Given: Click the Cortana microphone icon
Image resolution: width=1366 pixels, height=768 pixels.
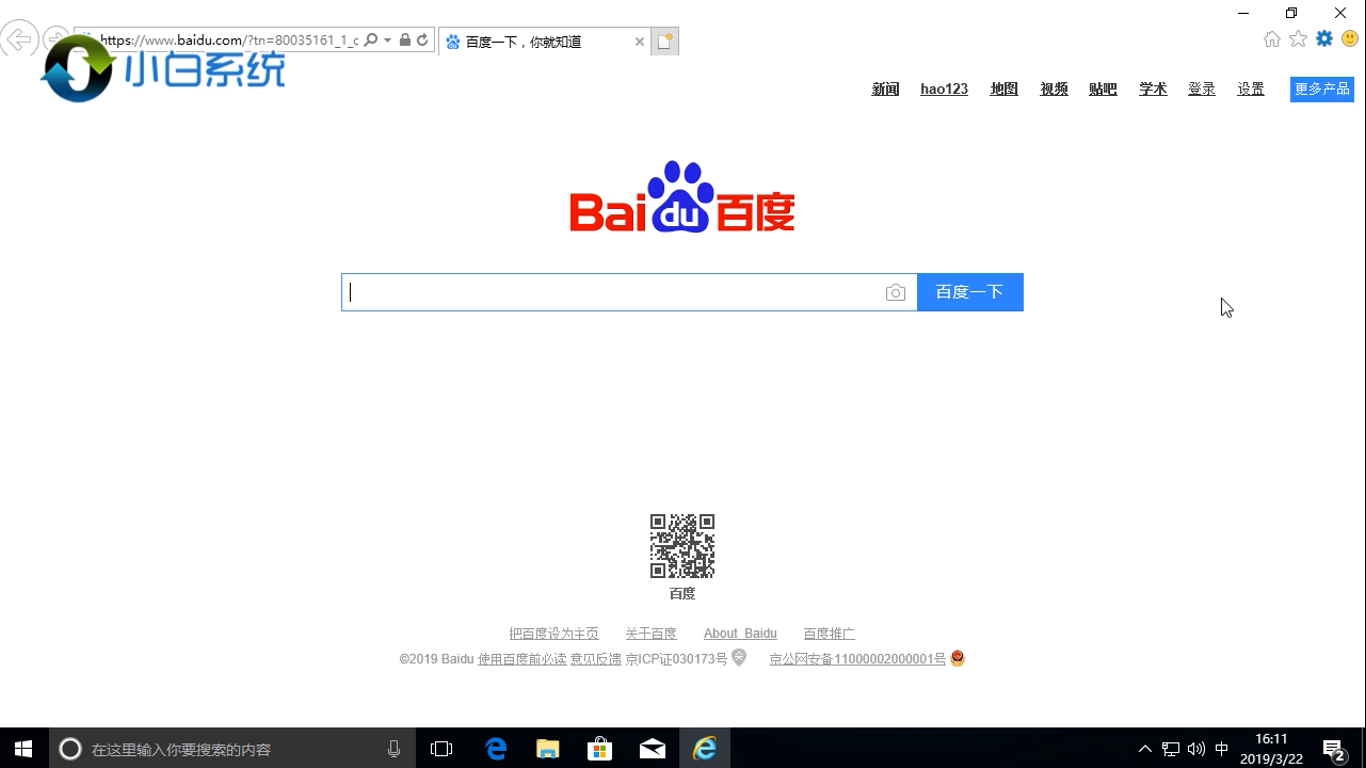Looking at the screenshot, I should (x=394, y=748).
